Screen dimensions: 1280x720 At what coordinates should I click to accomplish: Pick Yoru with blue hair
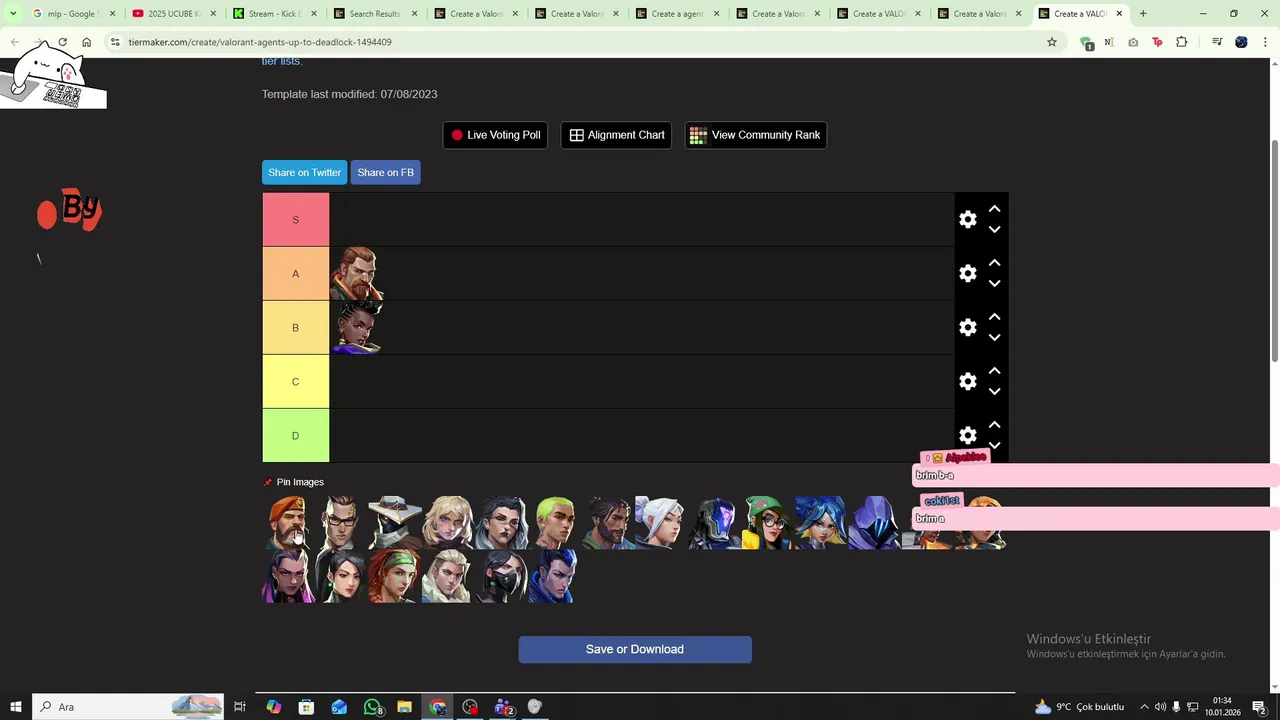[554, 576]
